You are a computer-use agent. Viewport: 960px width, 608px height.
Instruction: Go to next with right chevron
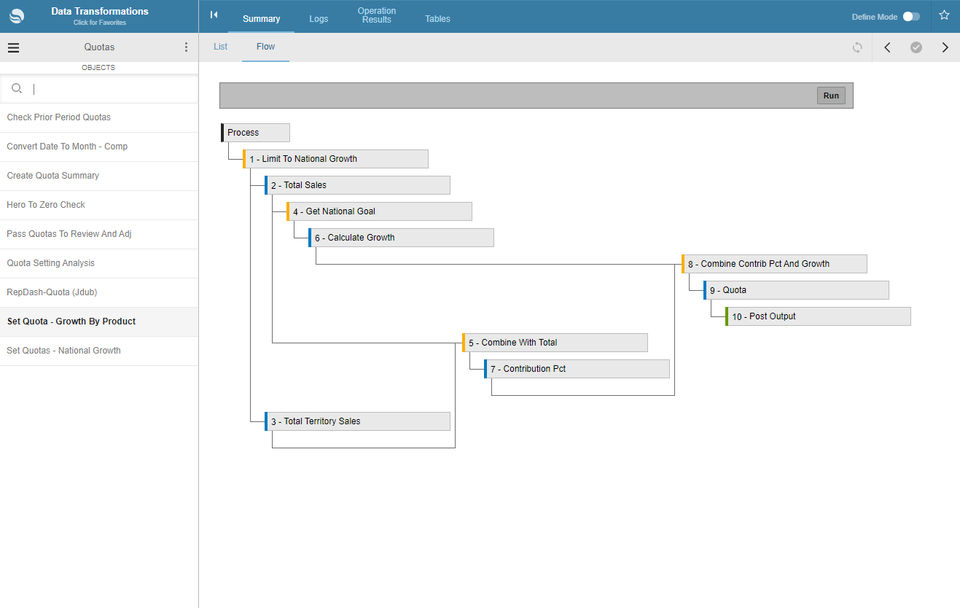945,47
